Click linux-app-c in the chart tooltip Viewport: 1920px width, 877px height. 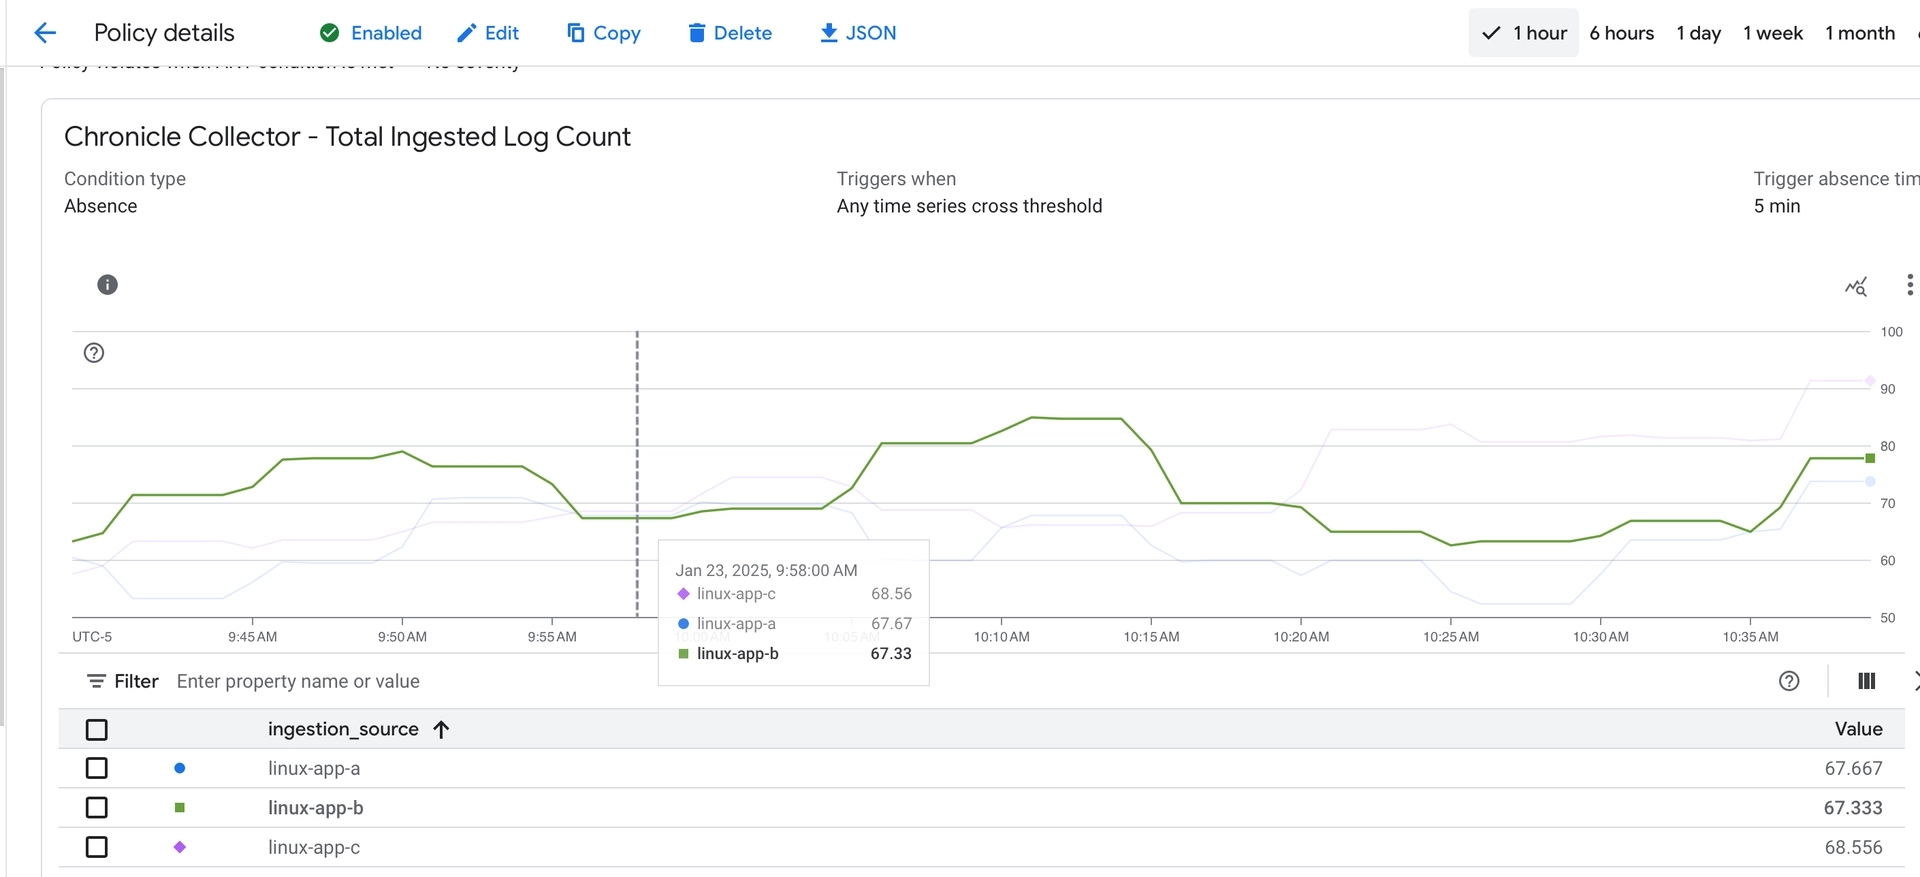tap(736, 594)
